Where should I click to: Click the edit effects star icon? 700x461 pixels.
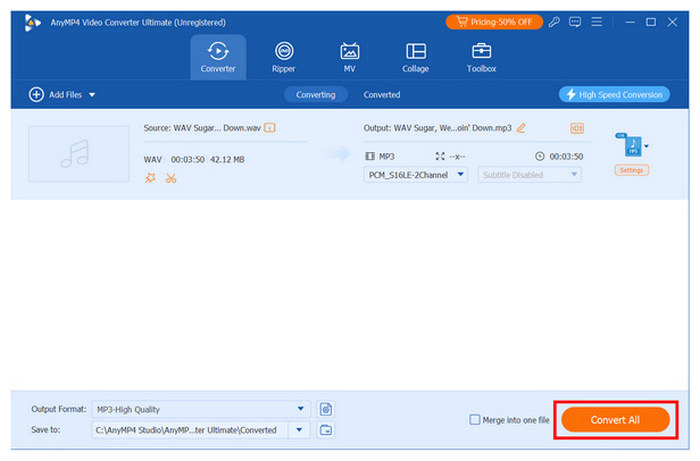150,178
